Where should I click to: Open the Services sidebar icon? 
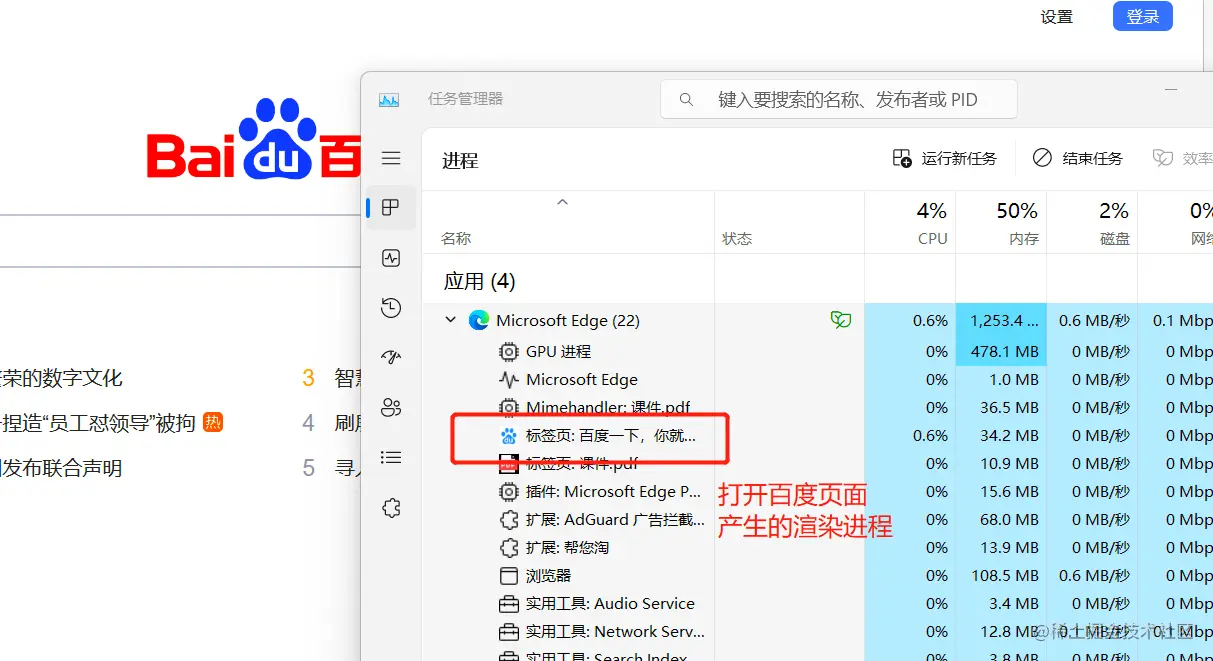click(391, 508)
